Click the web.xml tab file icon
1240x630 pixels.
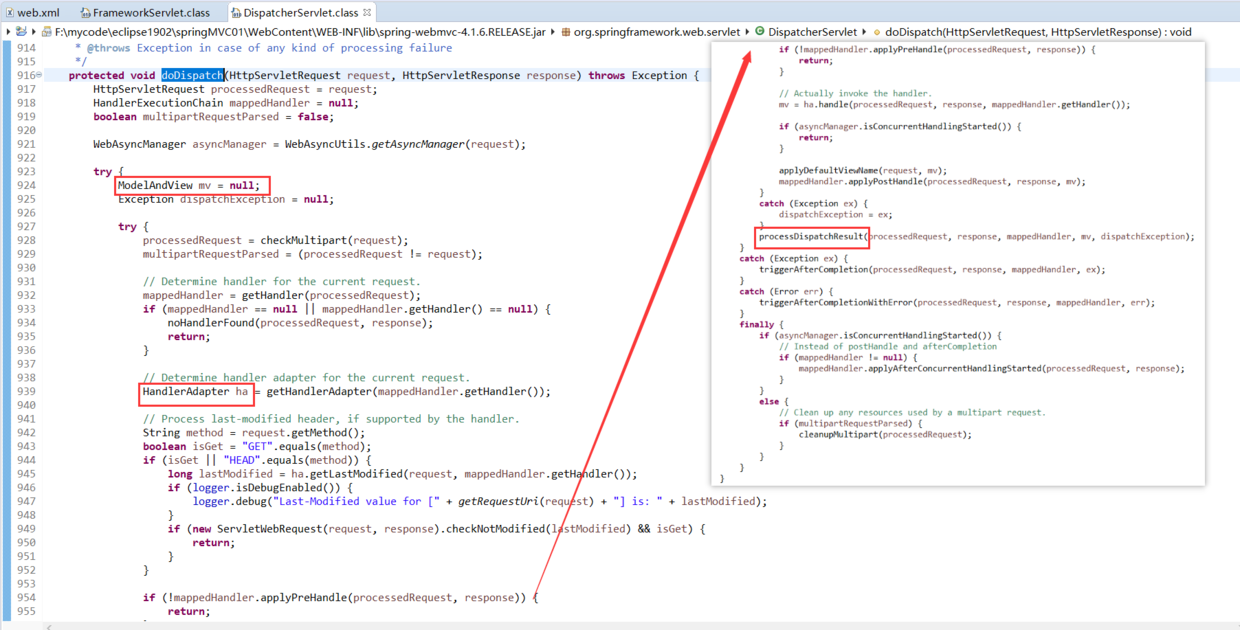(x=8, y=13)
